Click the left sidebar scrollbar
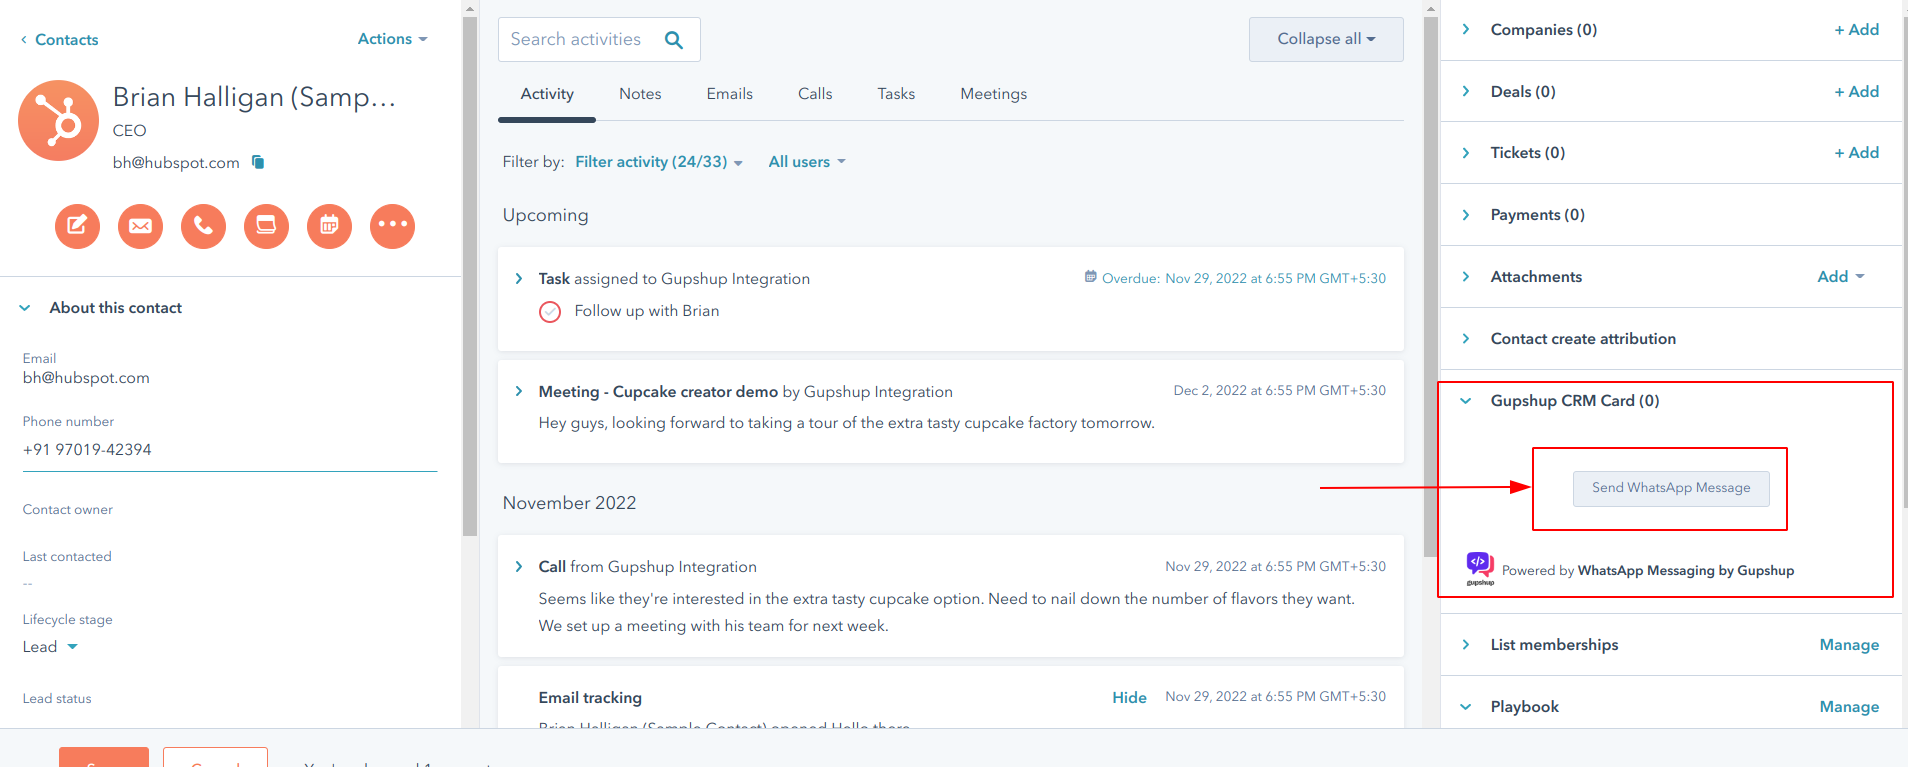This screenshot has height=767, width=1908. [x=470, y=275]
